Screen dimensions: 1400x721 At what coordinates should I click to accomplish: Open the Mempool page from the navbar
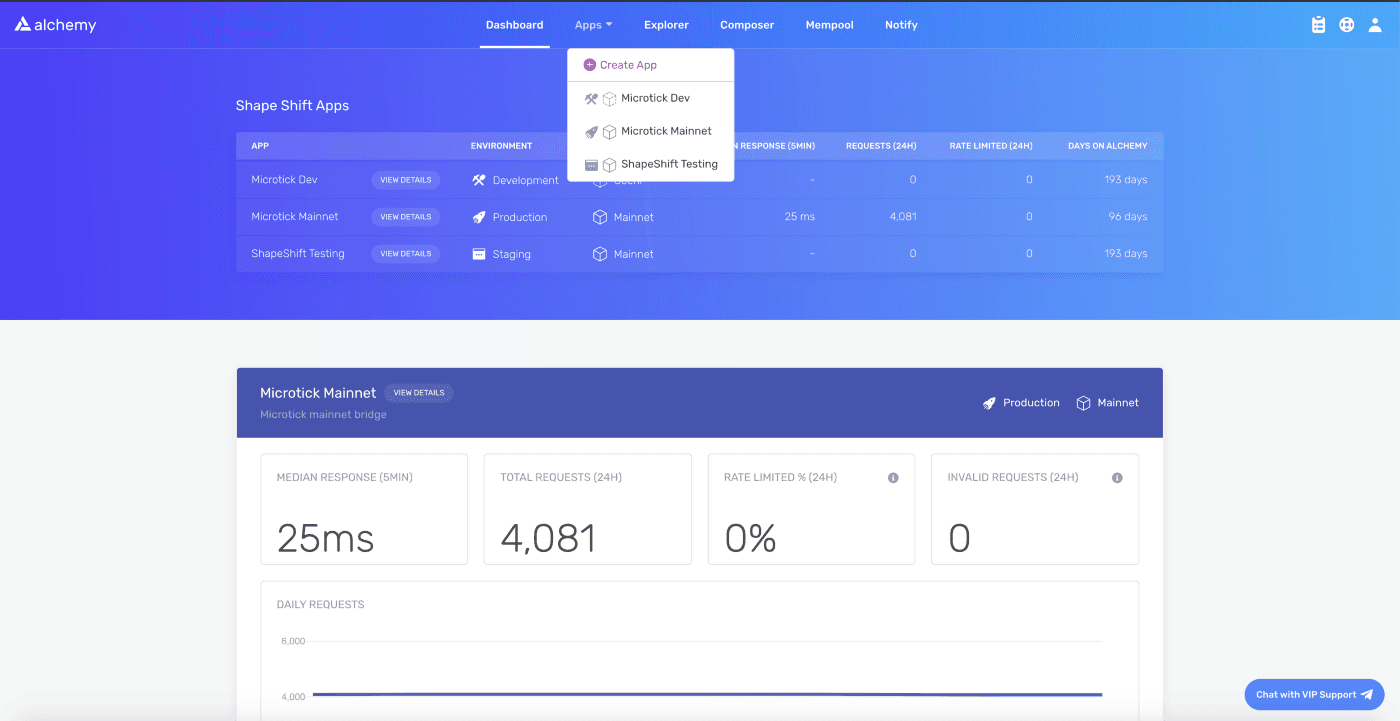coord(829,24)
